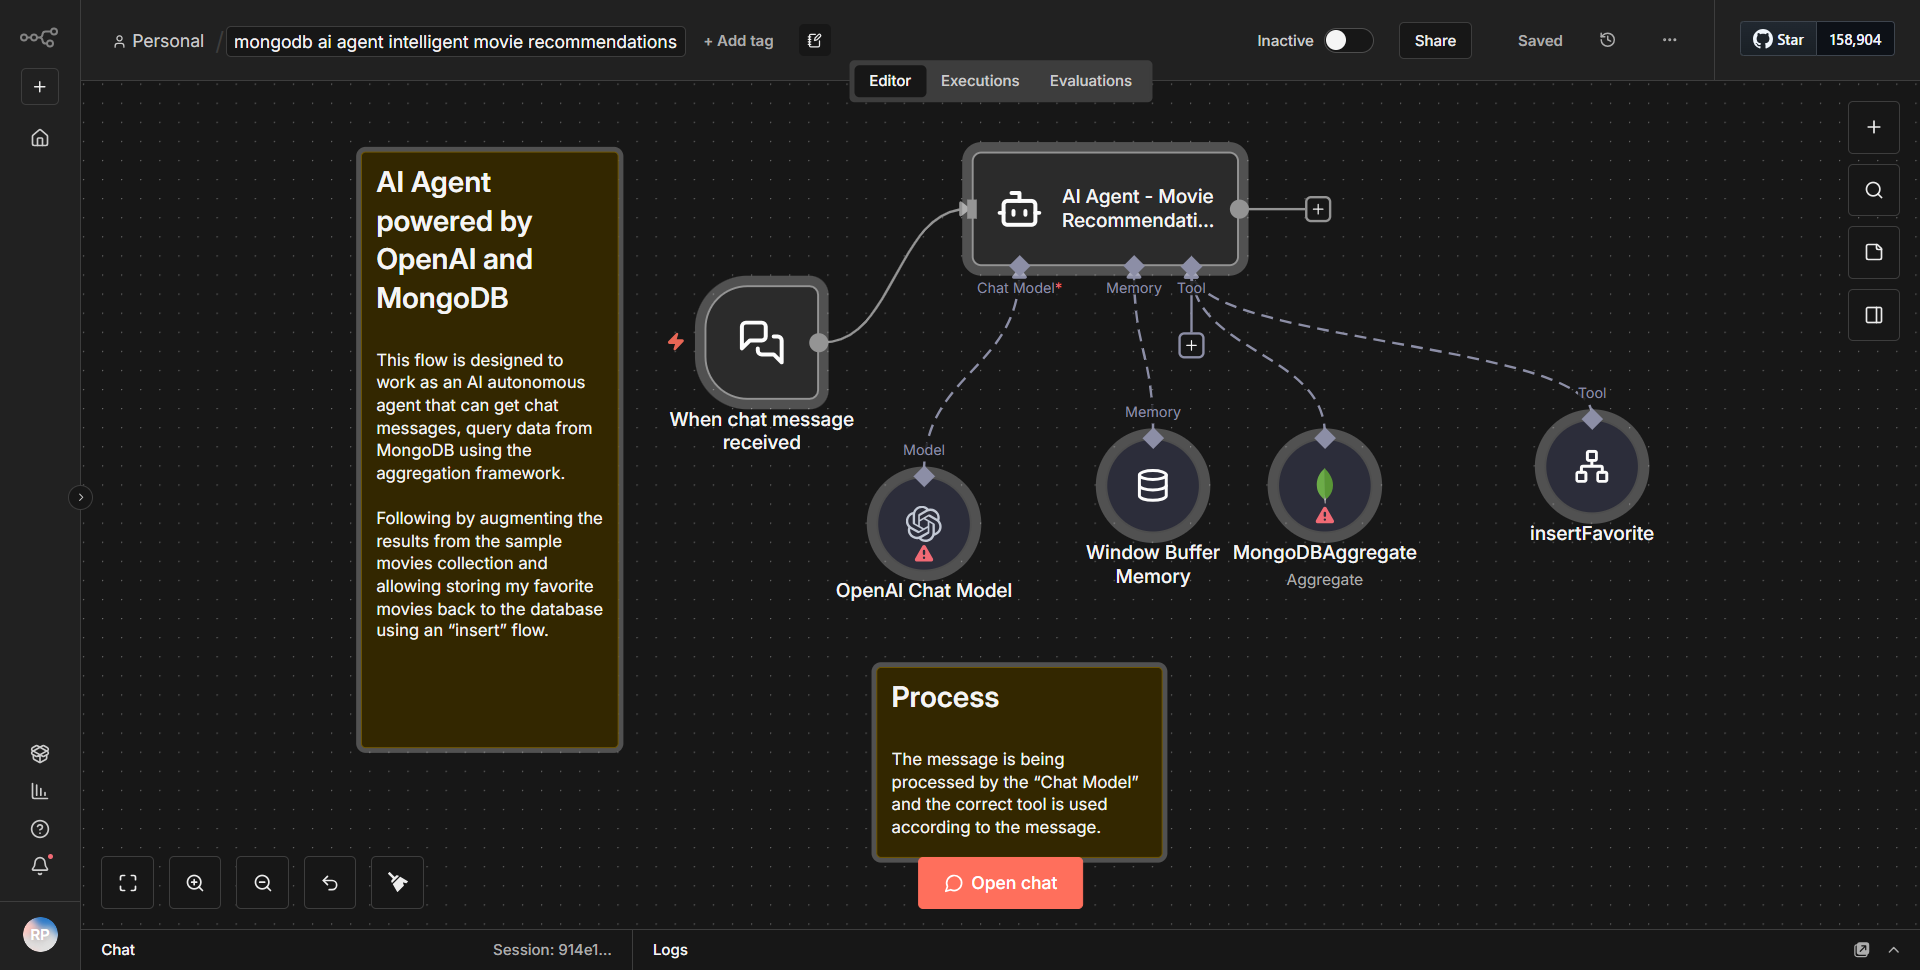The height and width of the screenshot is (970, 1920).
Task: Select the insertFavorite tool node
Action: 1591,466
